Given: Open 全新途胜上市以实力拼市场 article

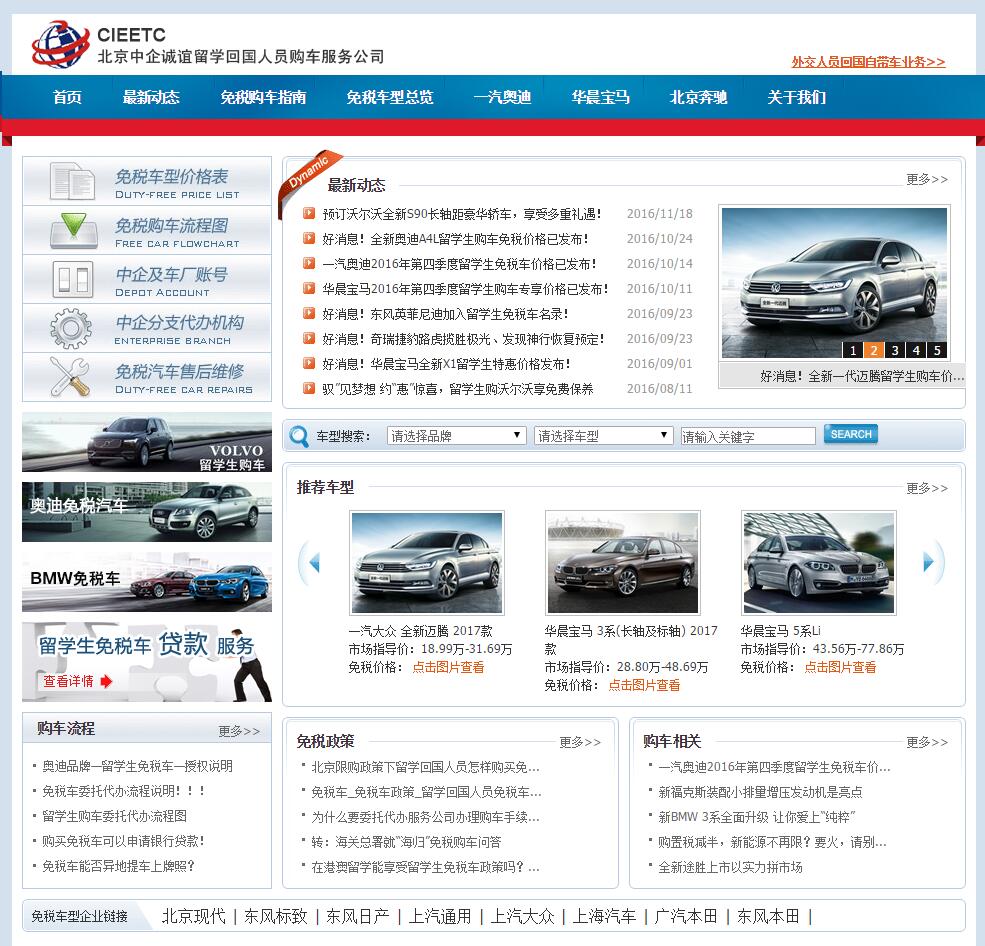Looking at the screenshot, I should [x=731, y=868].
